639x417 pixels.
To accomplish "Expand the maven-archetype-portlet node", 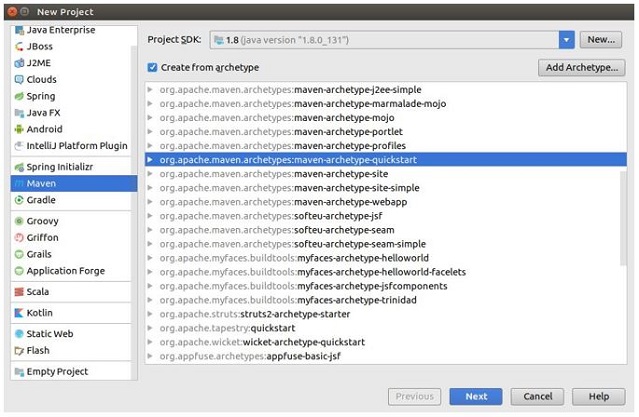I will click(x=150, y=132).
